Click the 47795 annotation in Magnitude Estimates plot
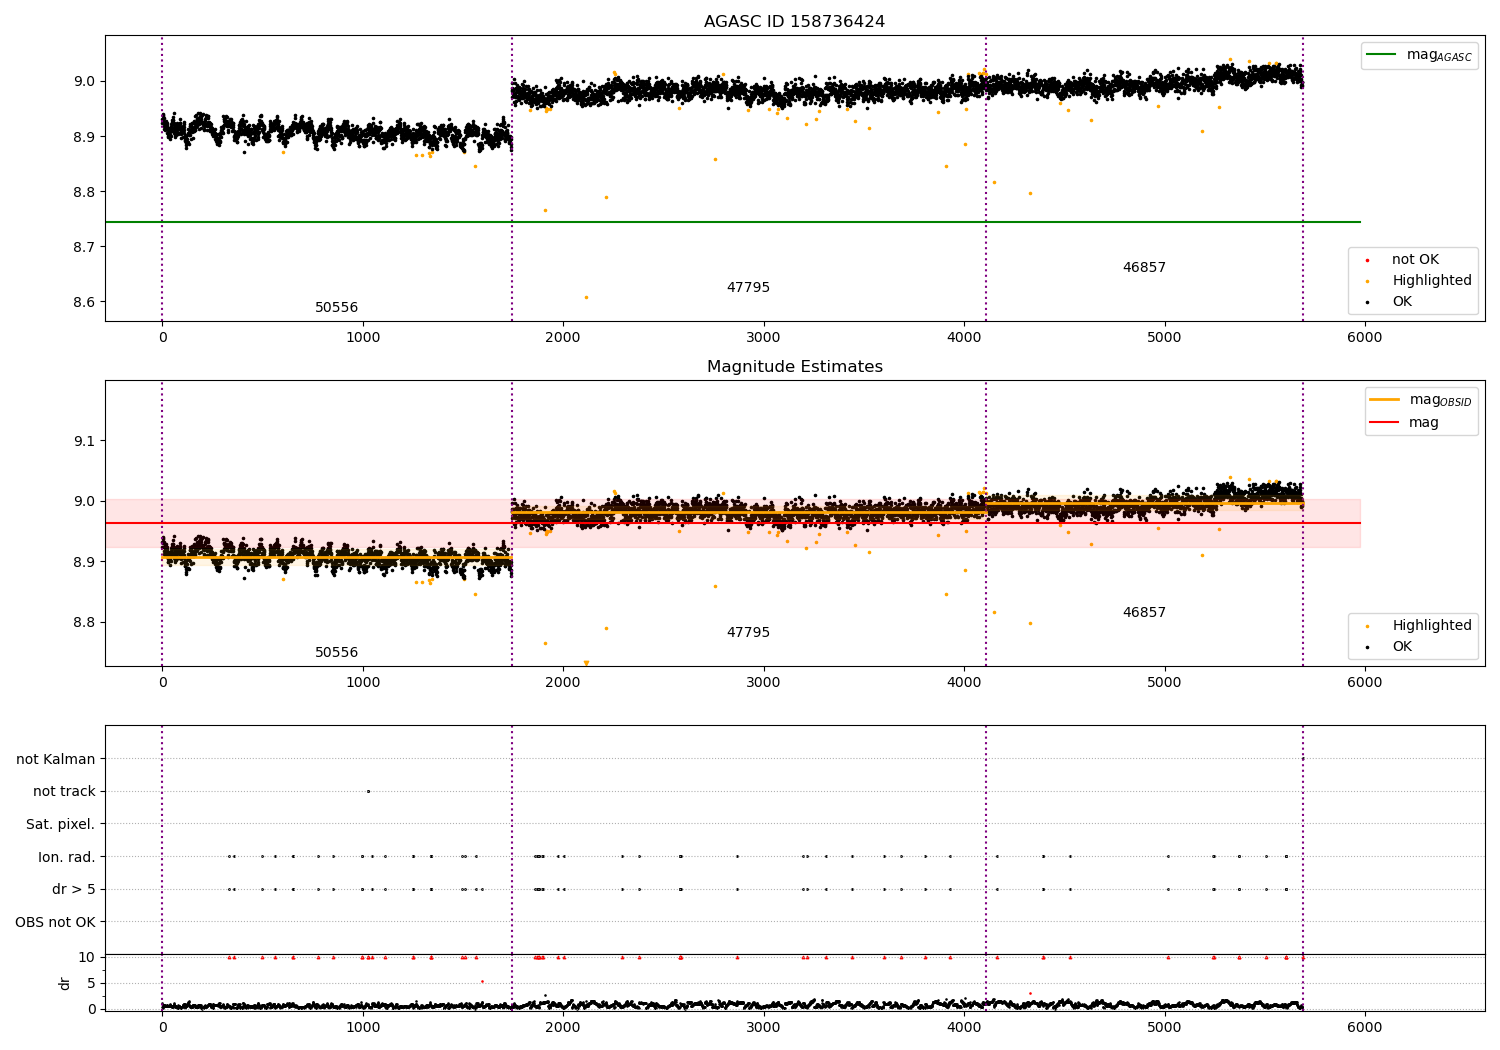 748,633
